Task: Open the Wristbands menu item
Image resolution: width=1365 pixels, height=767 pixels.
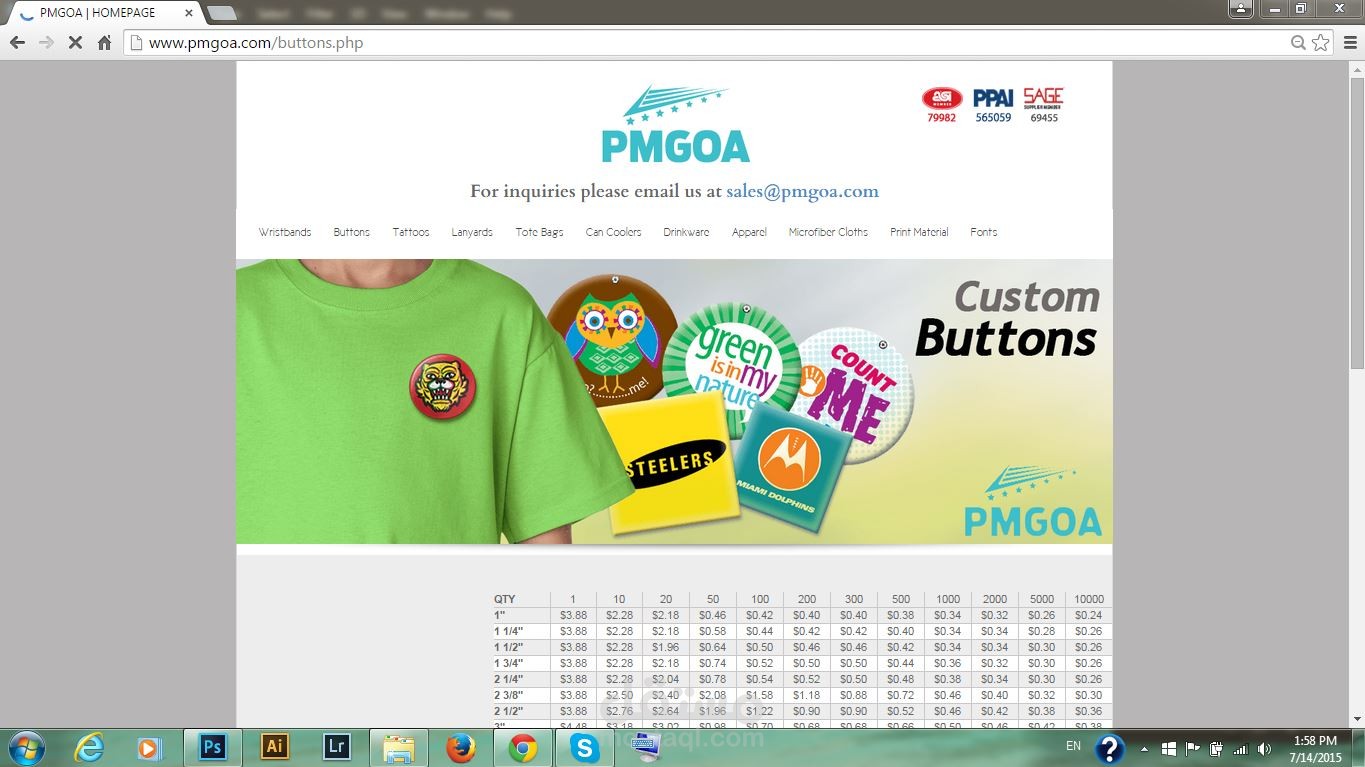Action: click(285, 232)
